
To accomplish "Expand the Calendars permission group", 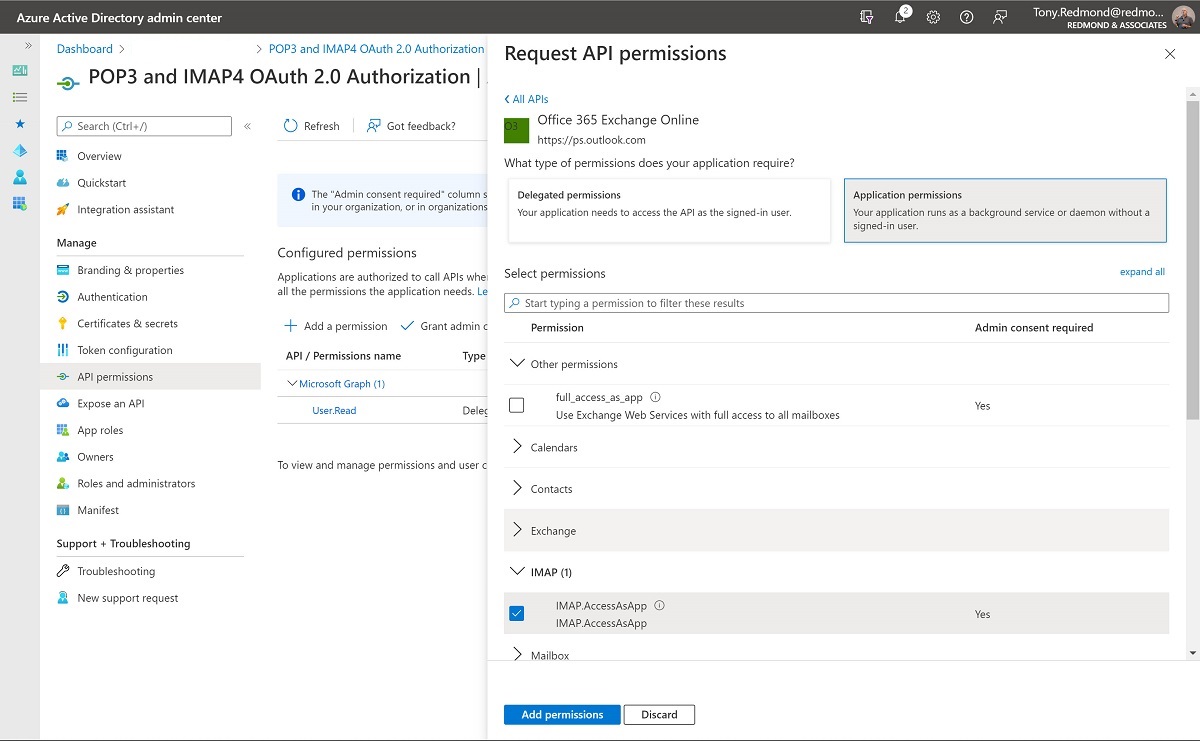I will 517,447.
